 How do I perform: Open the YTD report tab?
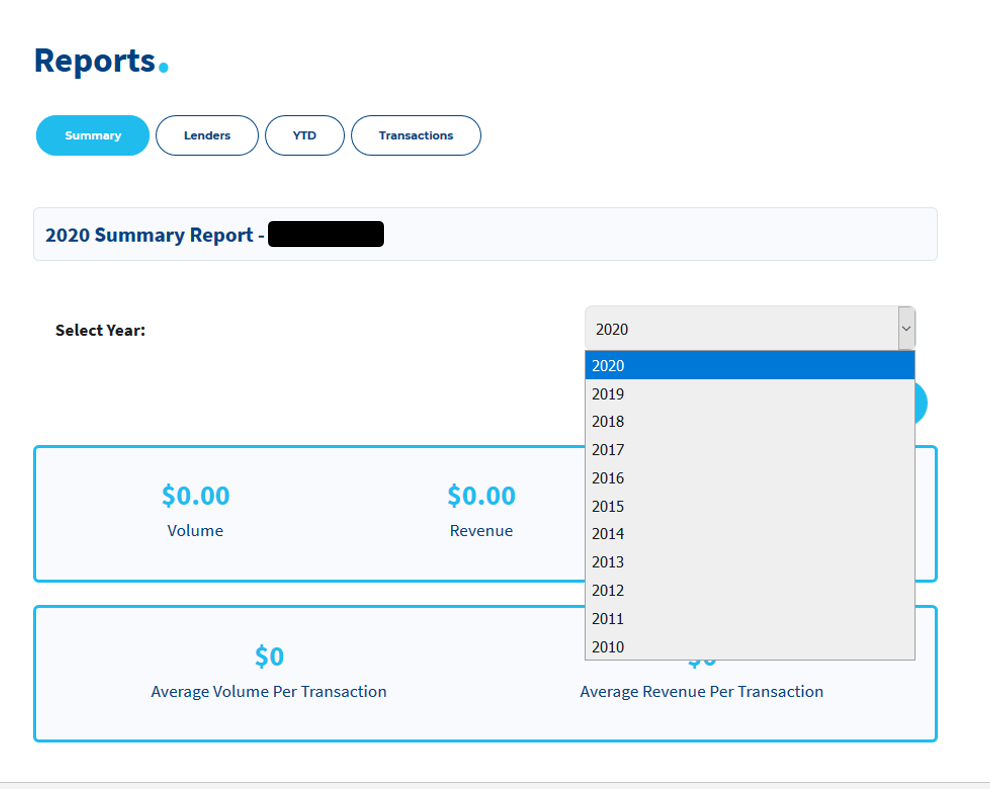click(x=304, y=135)
